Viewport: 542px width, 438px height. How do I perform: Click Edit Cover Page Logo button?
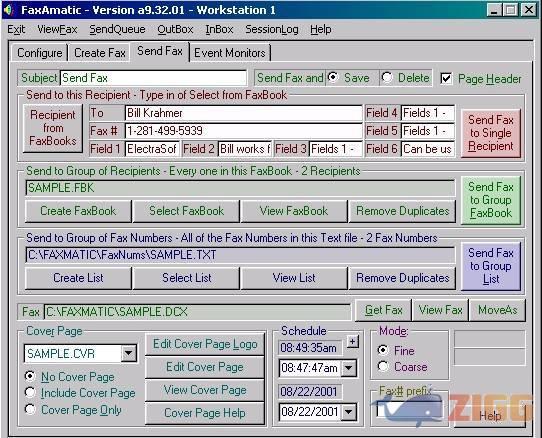[205, 344]
